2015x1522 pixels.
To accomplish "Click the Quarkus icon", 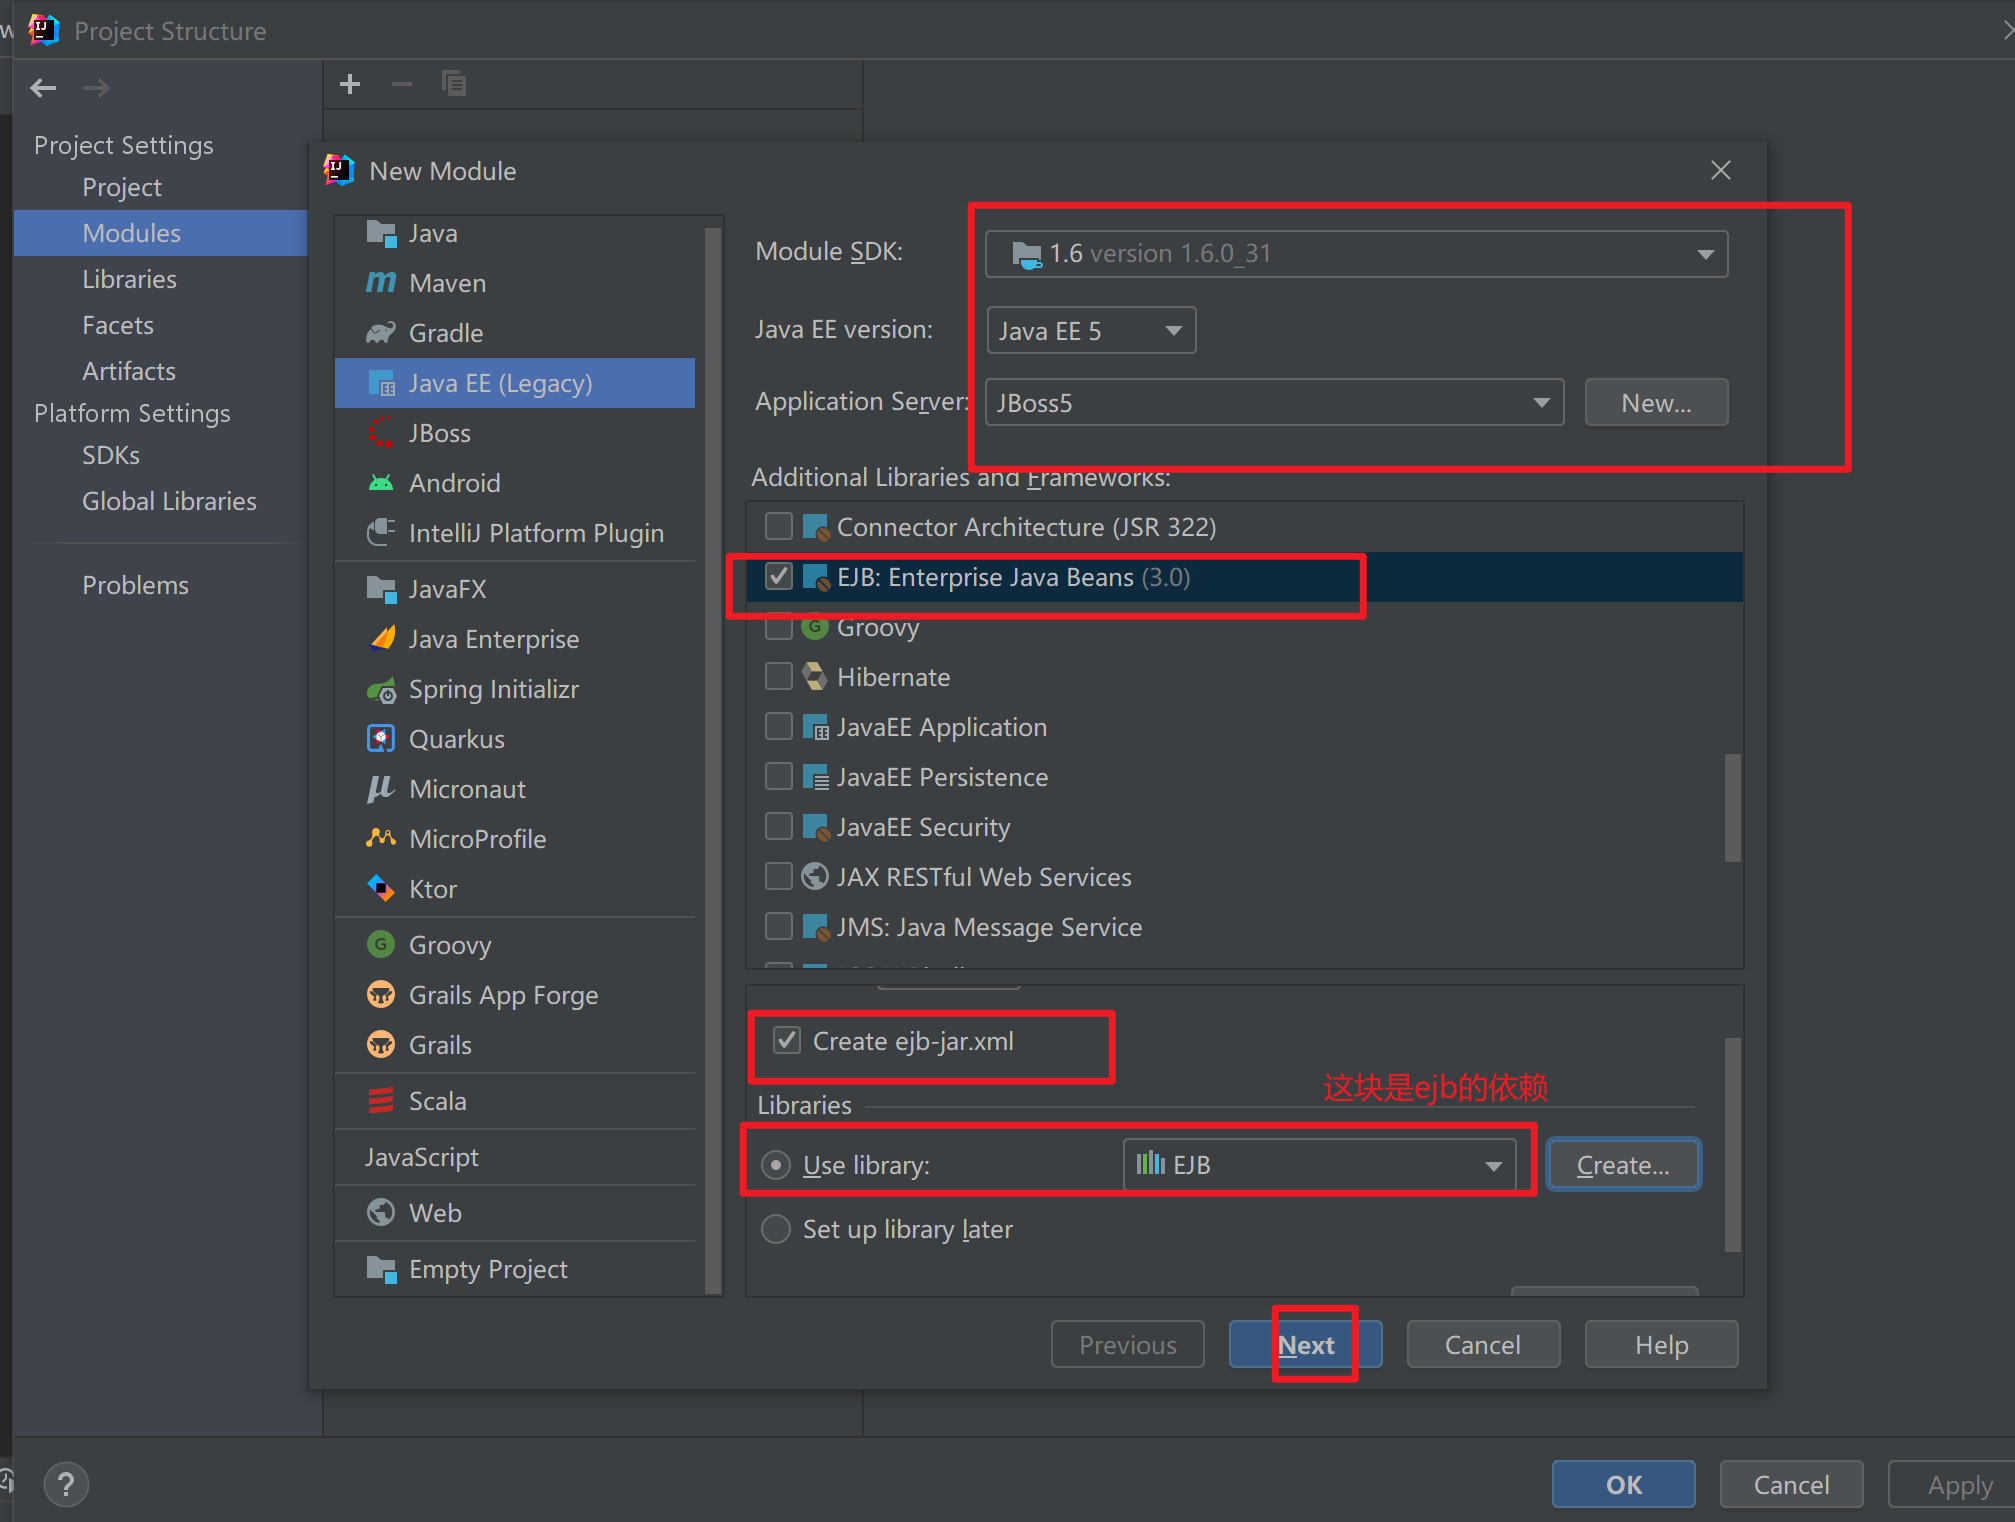I will pos(381,739).
